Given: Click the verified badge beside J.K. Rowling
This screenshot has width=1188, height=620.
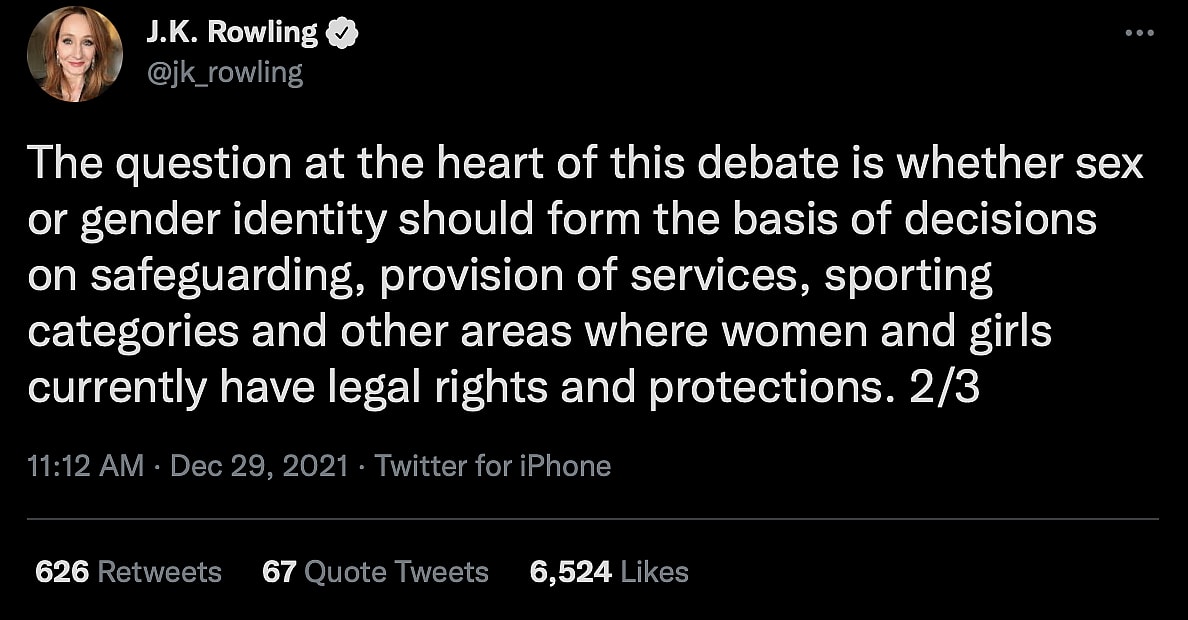Looking at the screenshot, I should pos(344,33).
